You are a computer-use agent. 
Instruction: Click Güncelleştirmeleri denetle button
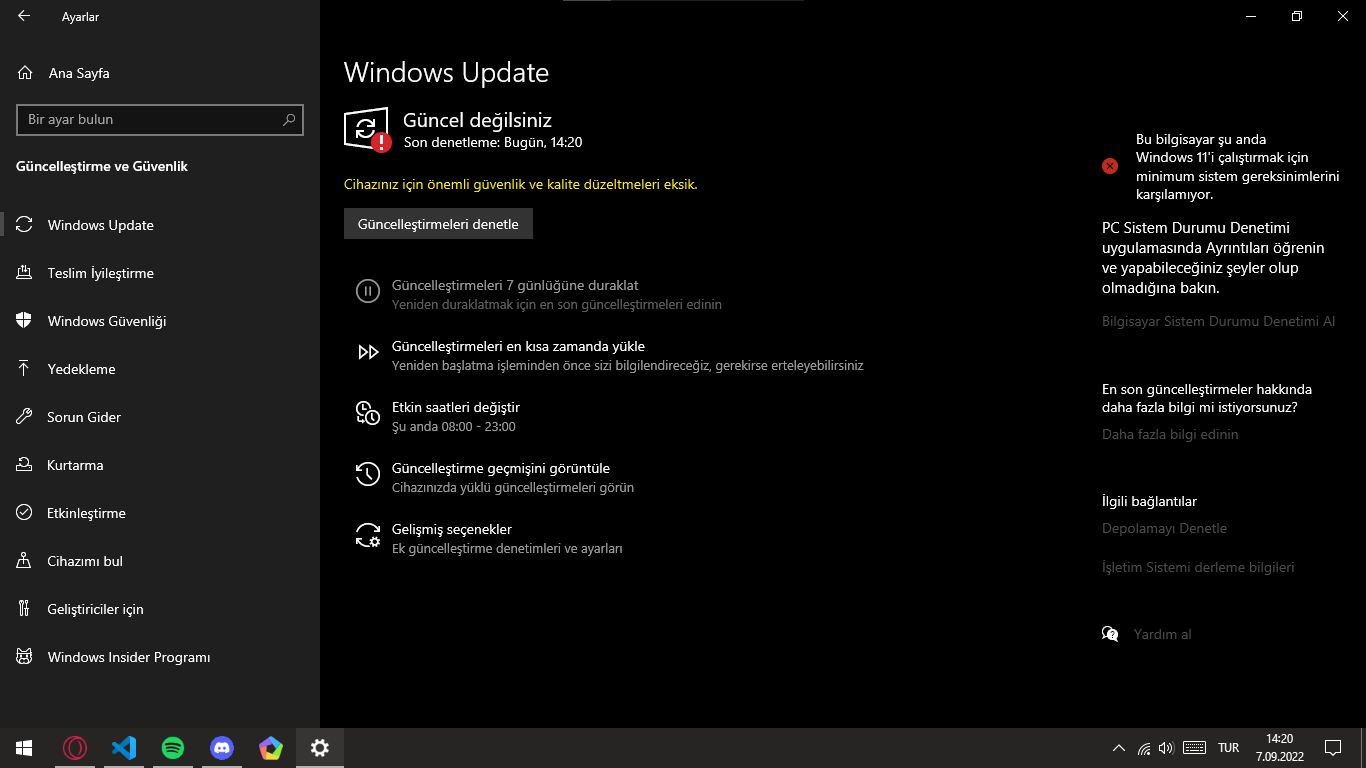[438, 224]
